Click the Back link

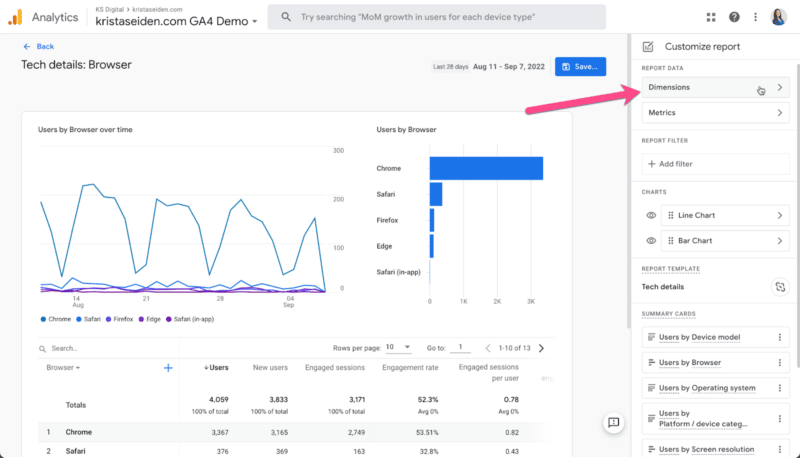click(39, 46)
